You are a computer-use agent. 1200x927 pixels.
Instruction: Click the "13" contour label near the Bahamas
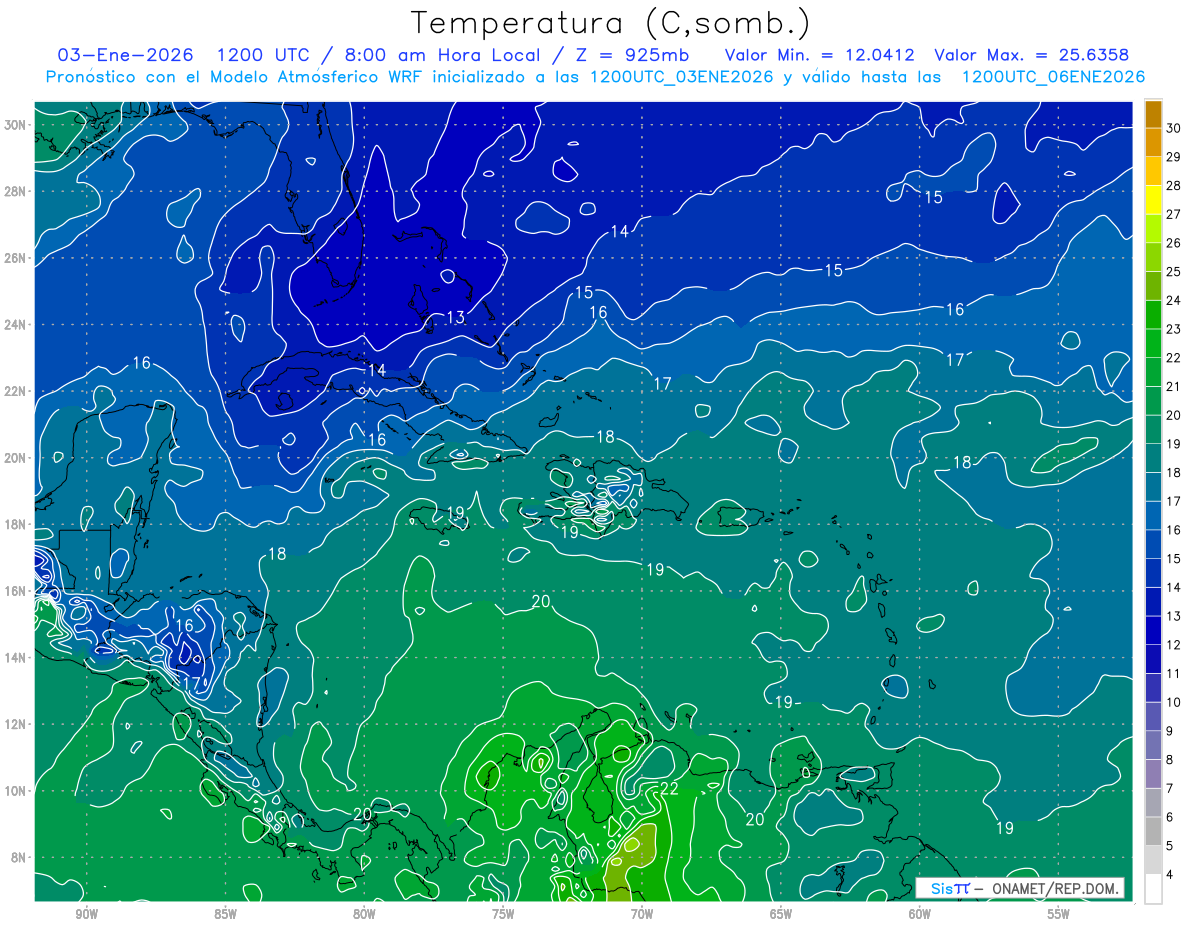coord(456,317)
